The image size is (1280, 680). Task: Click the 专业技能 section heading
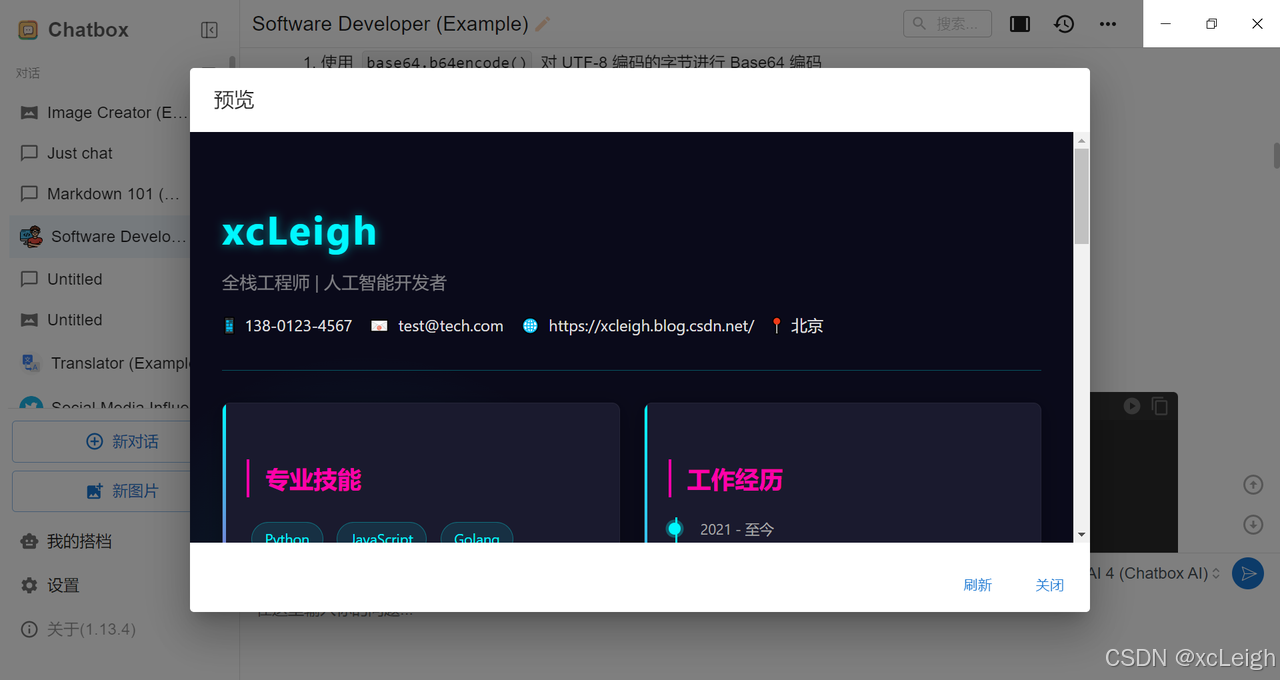pos(313,480)
